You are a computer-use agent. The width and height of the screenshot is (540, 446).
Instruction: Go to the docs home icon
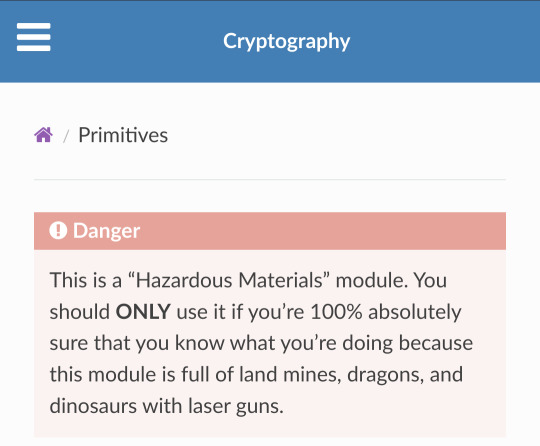(43, 135)
